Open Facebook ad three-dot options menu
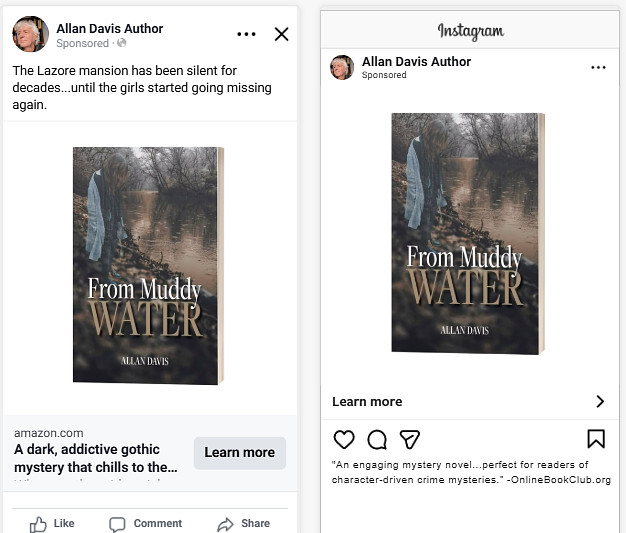 (x=246, y=35)
